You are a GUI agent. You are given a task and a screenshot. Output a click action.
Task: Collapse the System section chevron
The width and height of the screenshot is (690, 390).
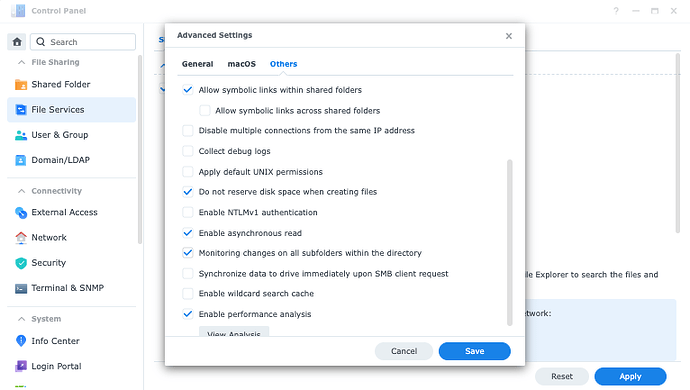[x=21, y=319]
